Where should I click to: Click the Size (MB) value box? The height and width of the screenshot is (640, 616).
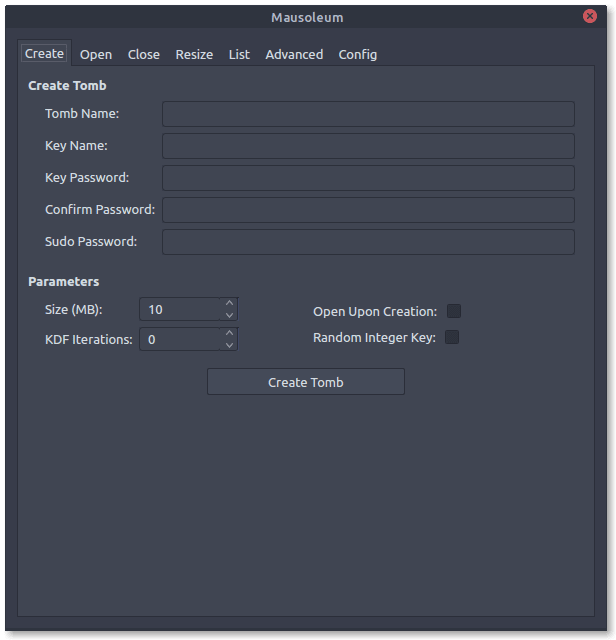pos(180,309)
